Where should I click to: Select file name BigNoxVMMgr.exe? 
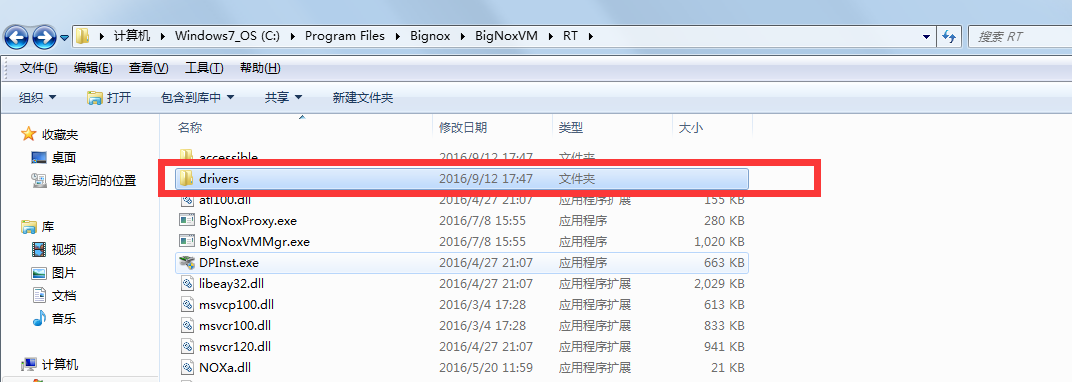pos(255,241)
